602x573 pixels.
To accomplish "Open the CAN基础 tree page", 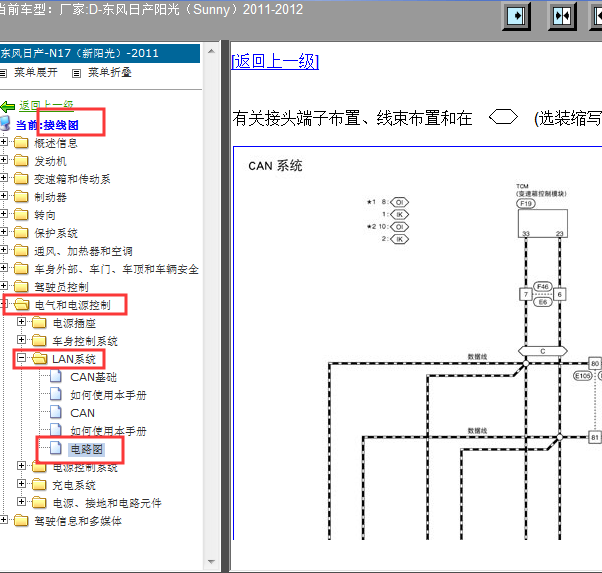I will [93, 377].
